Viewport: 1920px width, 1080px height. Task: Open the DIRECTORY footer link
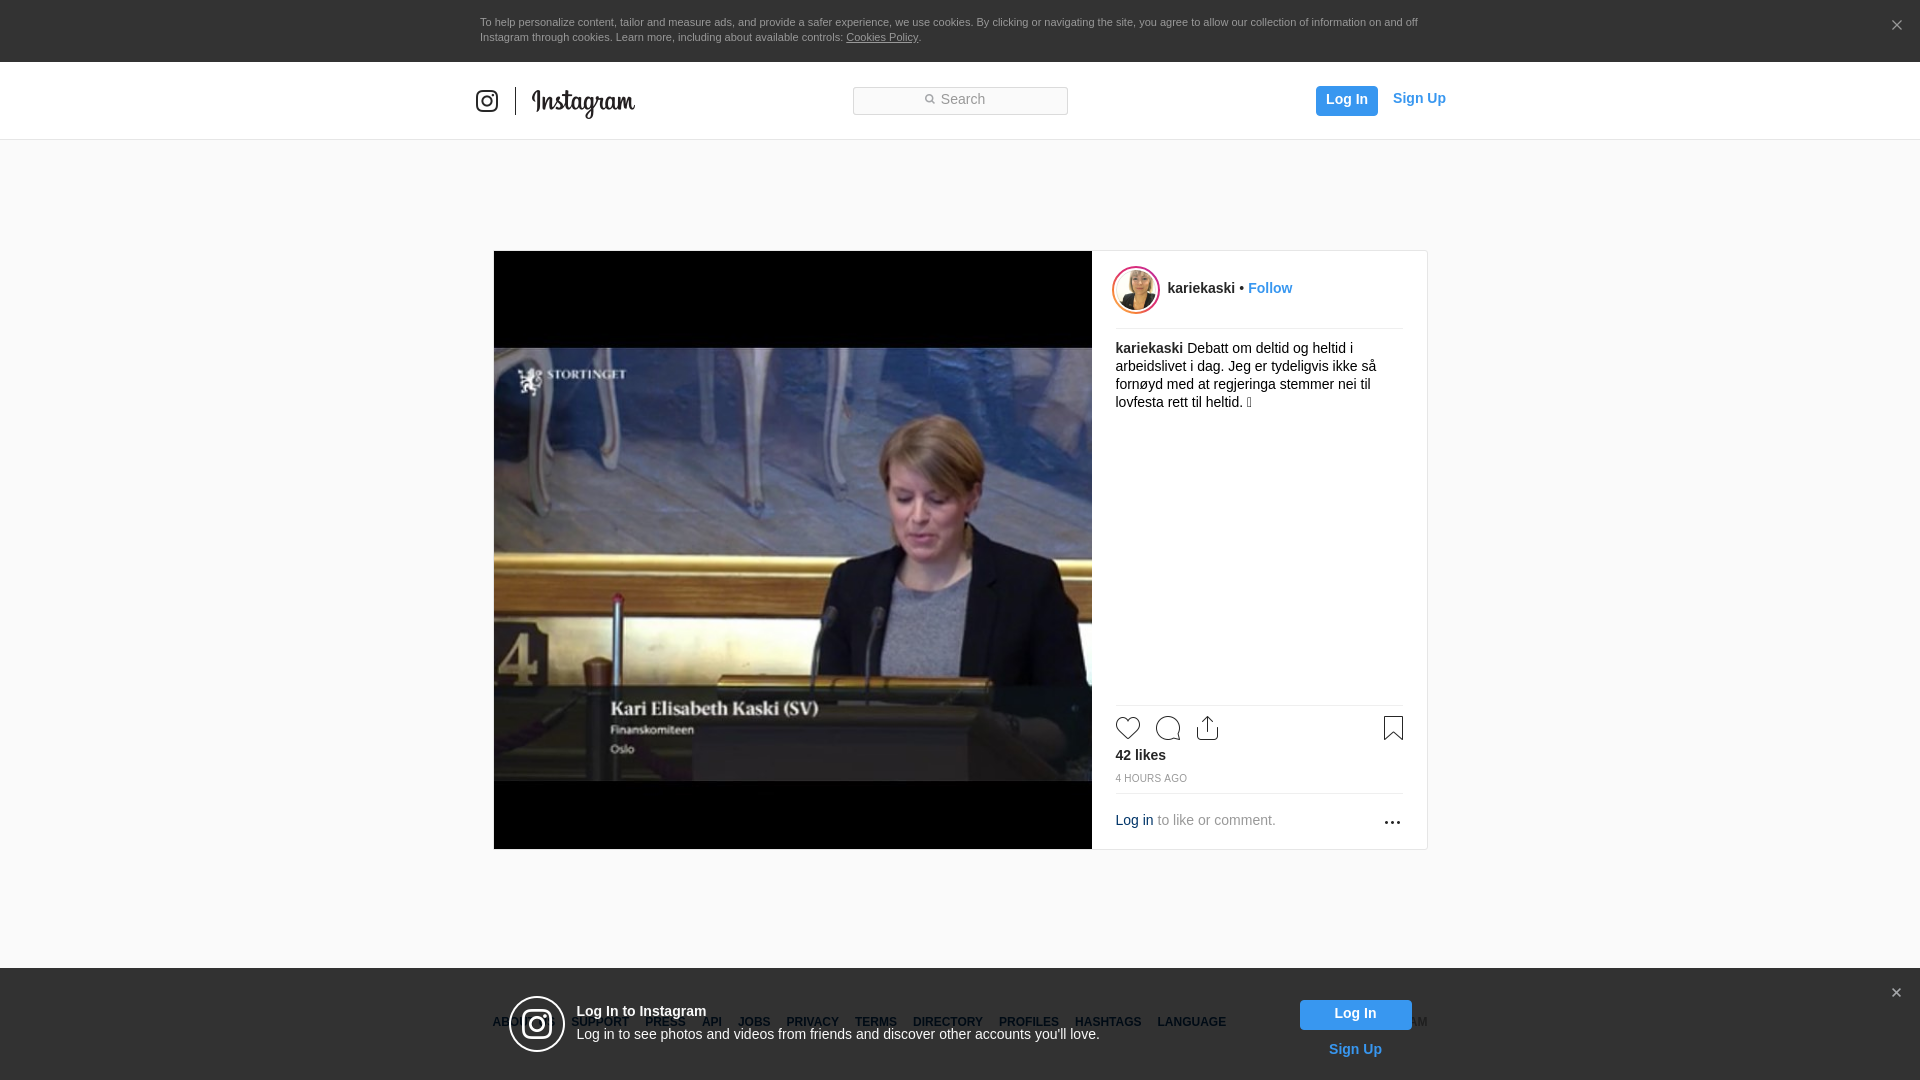[x=947, y=1022]
